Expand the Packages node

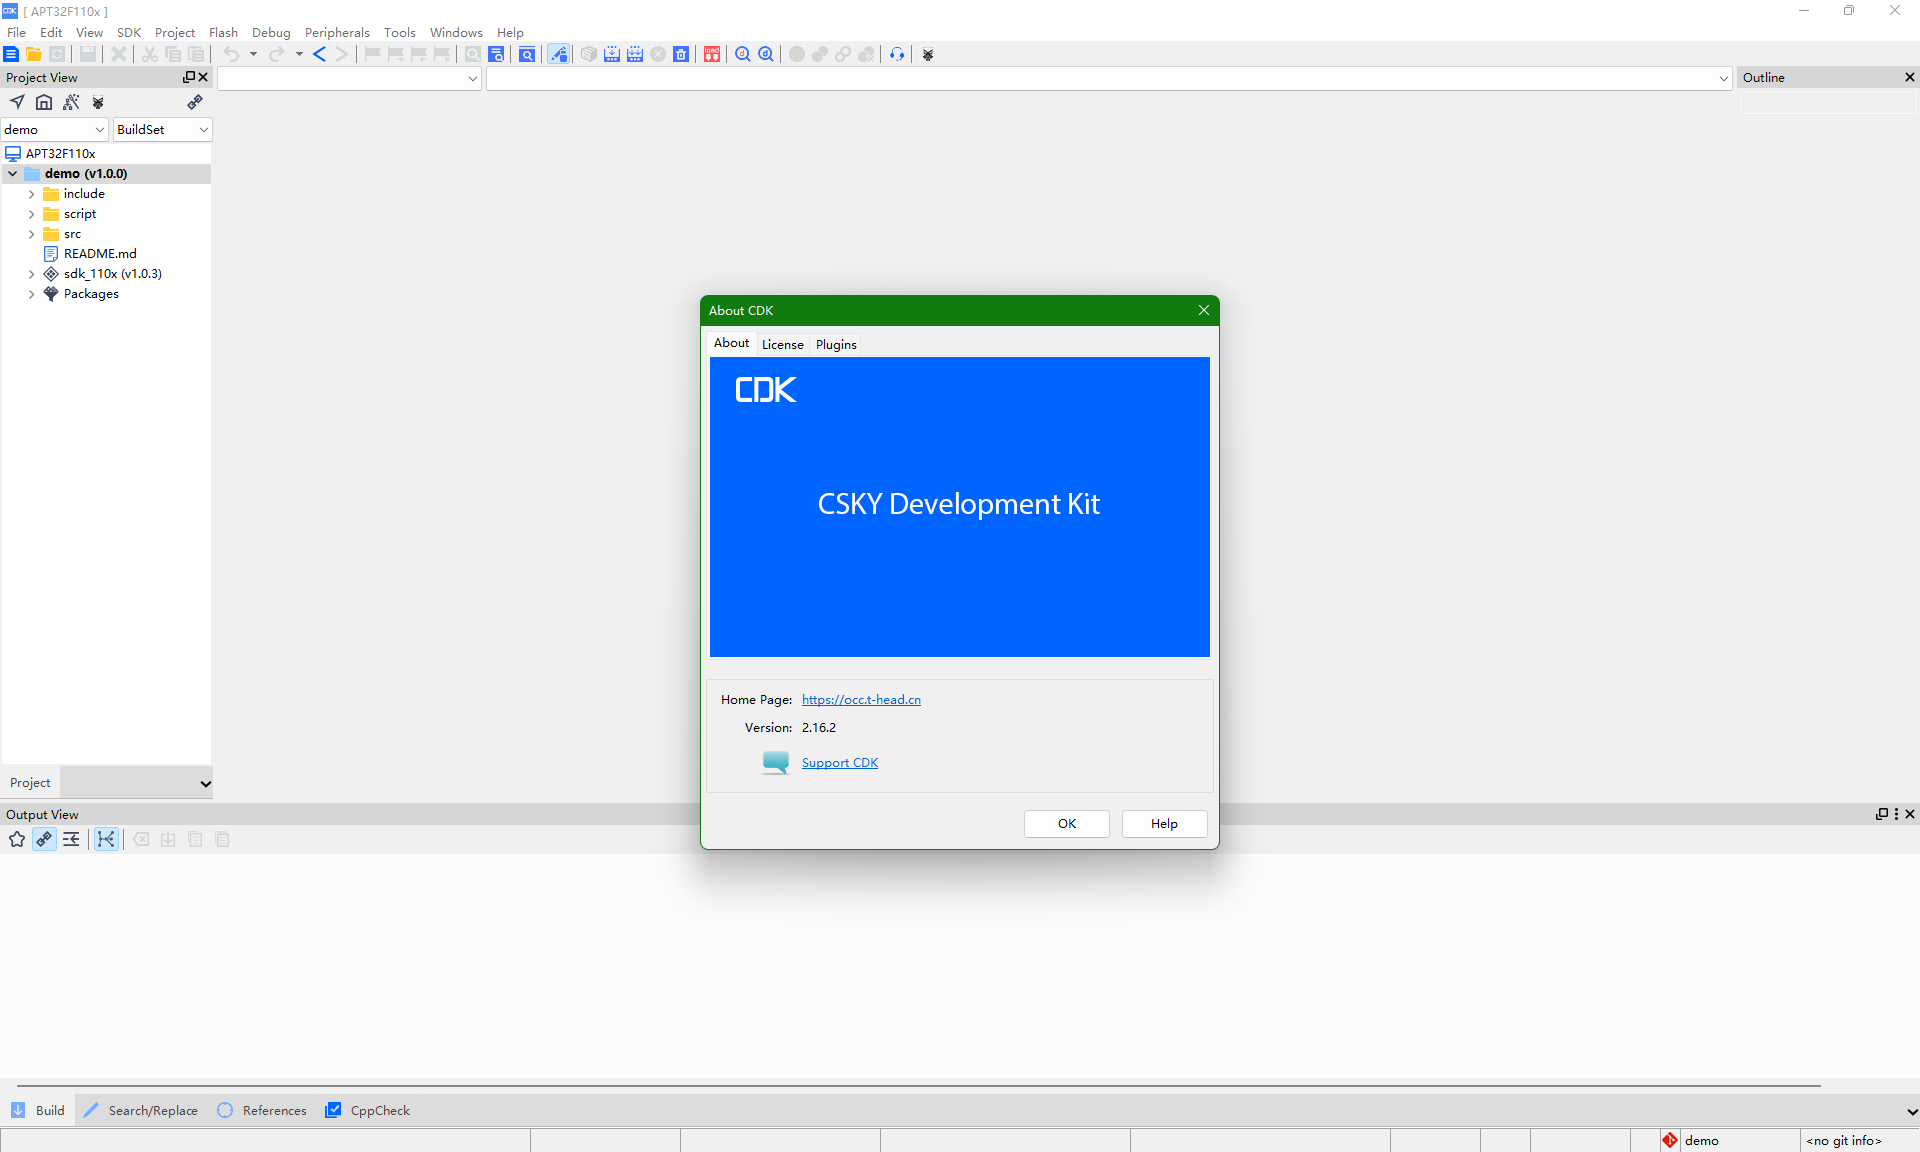click(x=31, y=294)
